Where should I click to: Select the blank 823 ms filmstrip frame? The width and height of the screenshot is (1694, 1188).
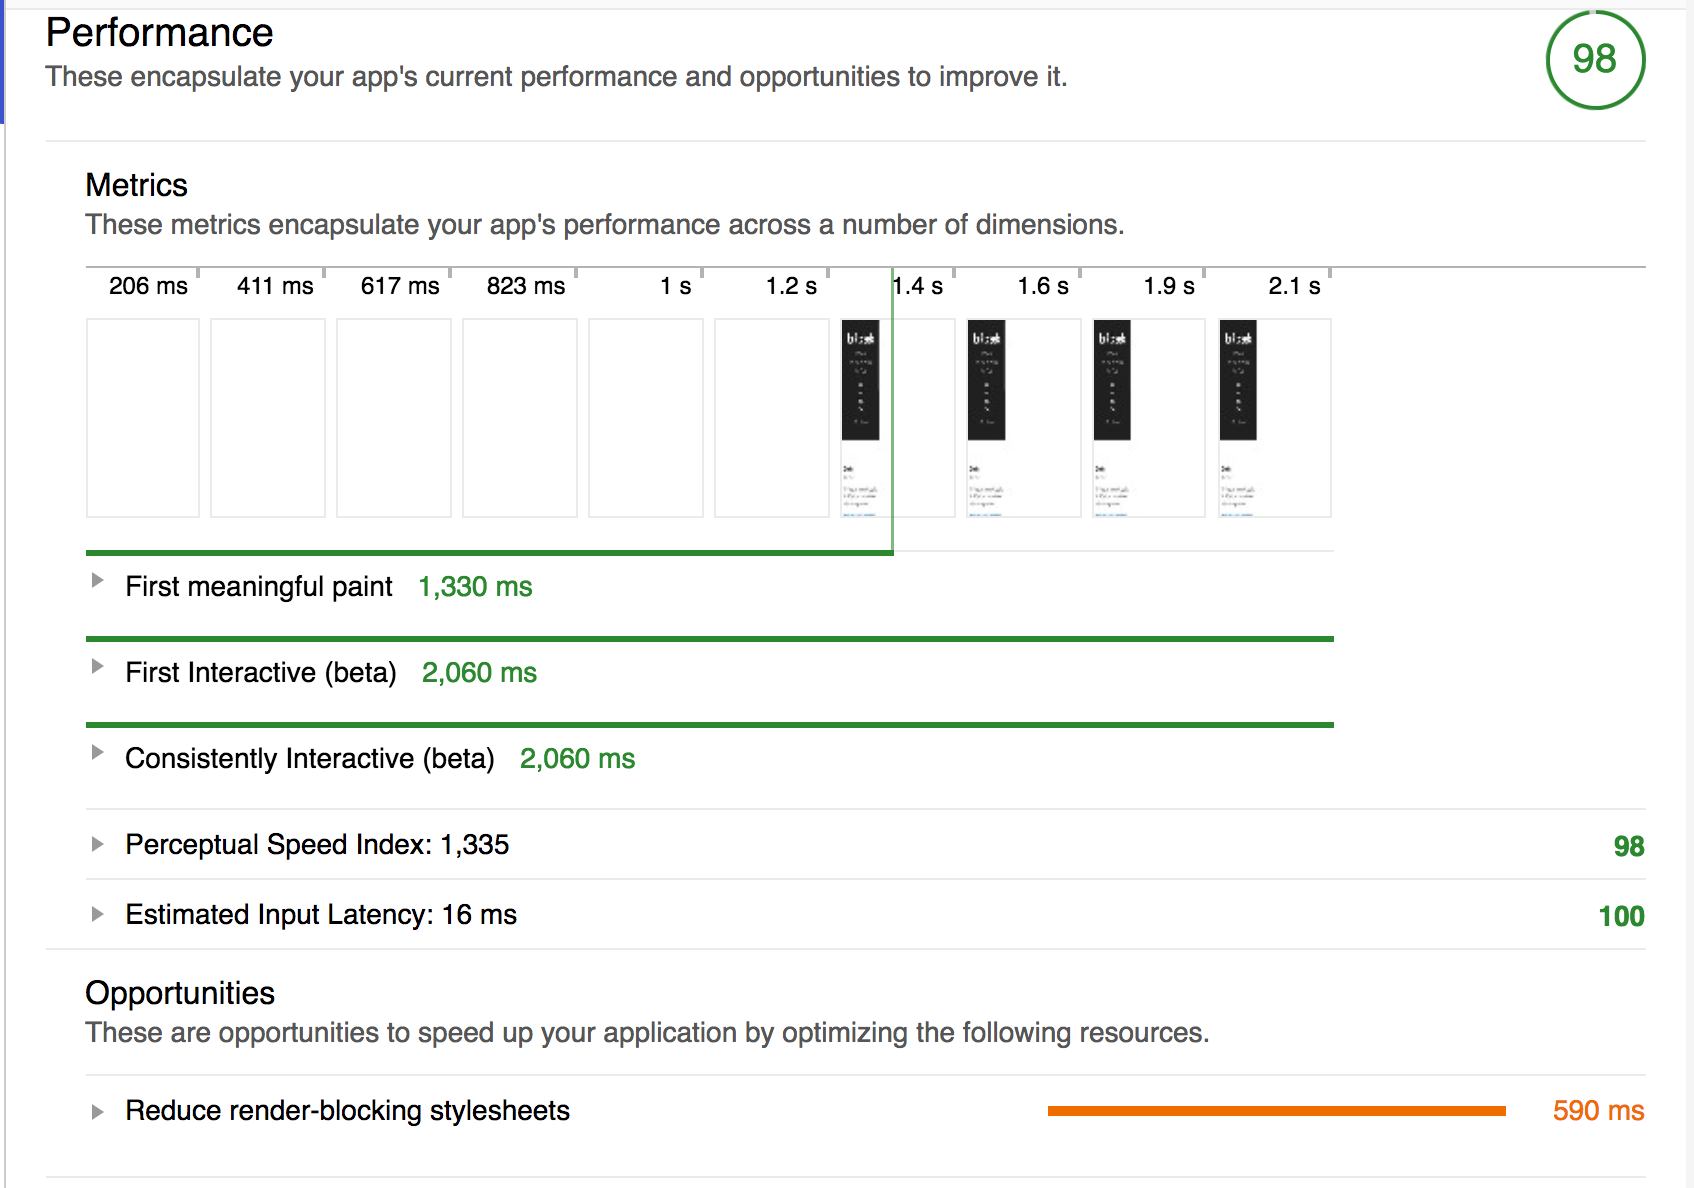click(x=520, y=418)
